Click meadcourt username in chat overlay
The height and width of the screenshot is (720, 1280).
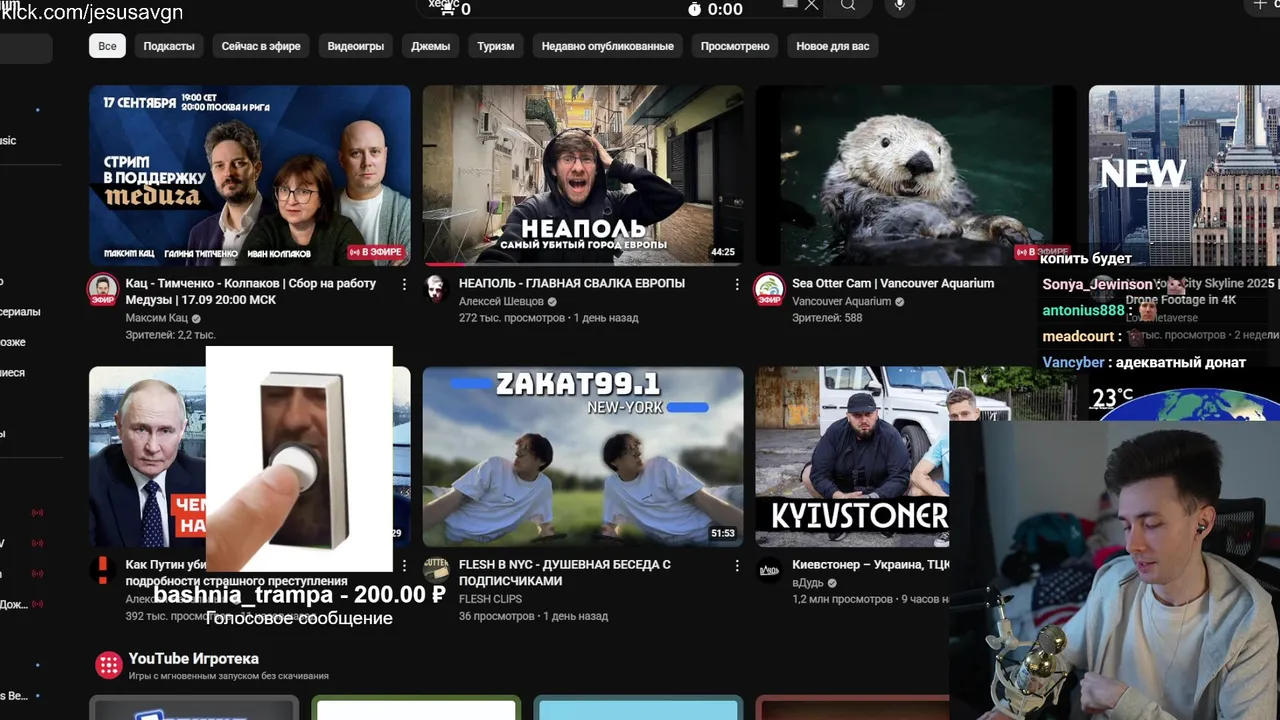[1078, 337]
